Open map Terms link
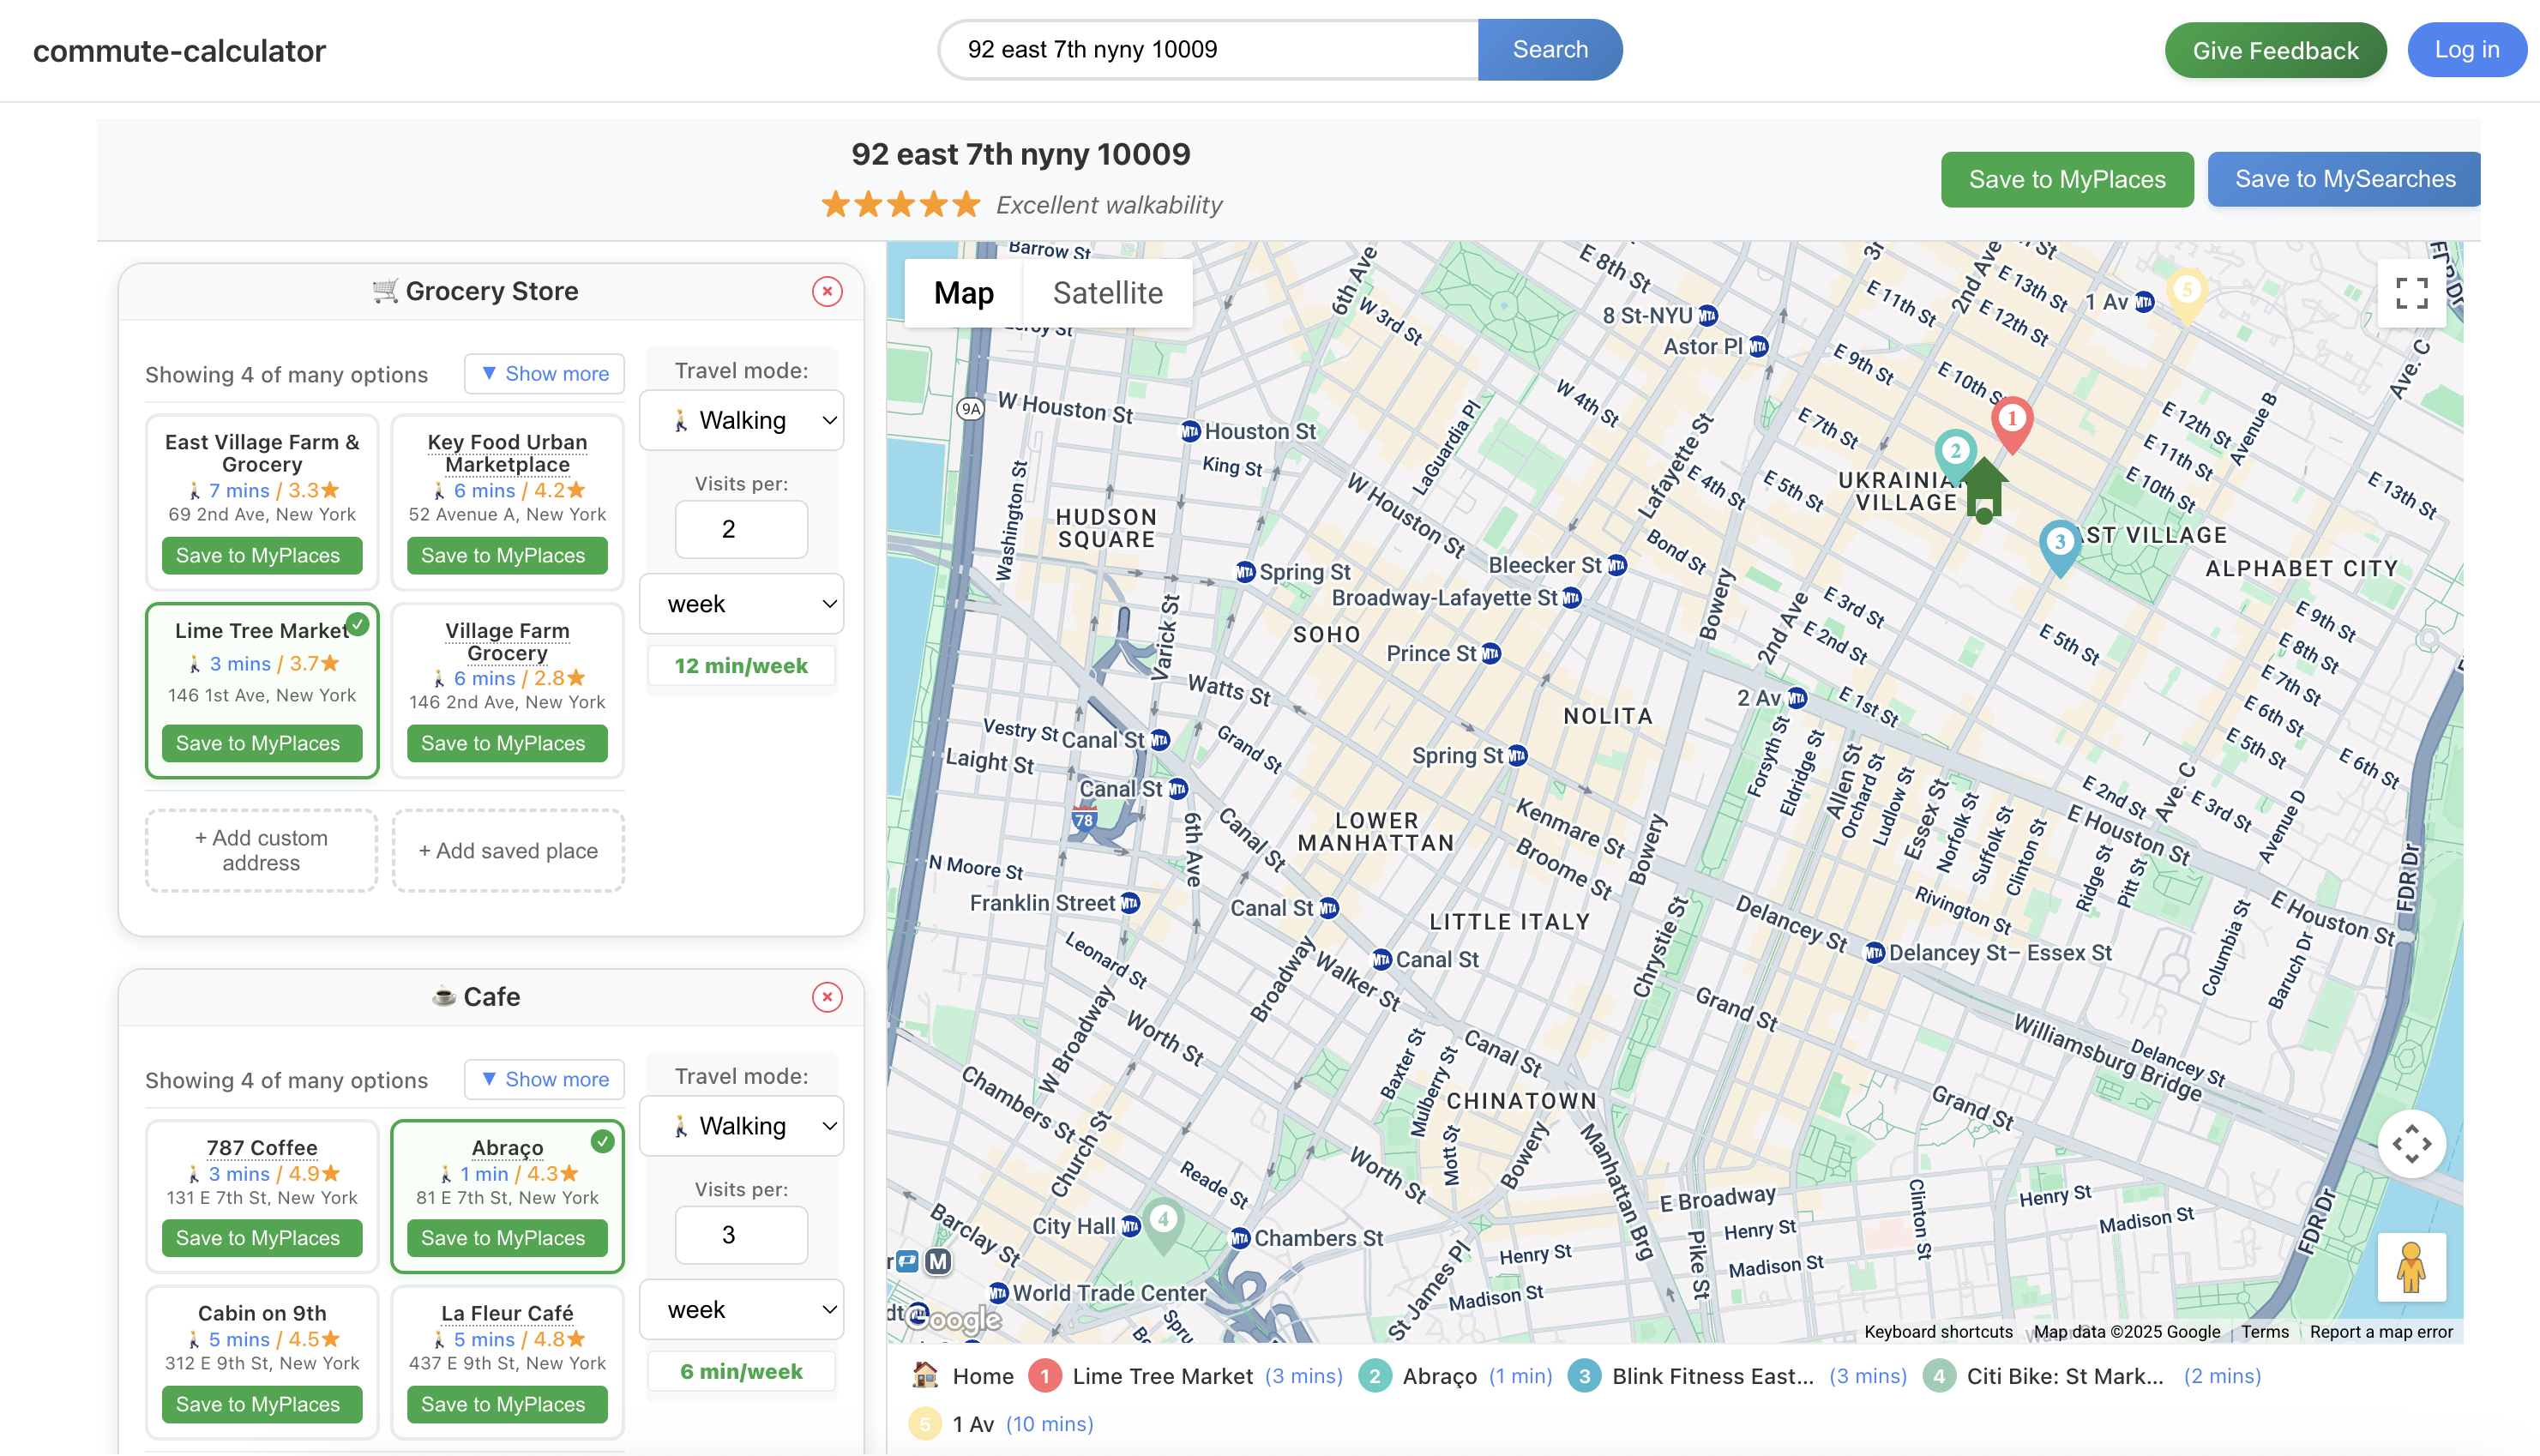 click(x=2265, y=1332)
